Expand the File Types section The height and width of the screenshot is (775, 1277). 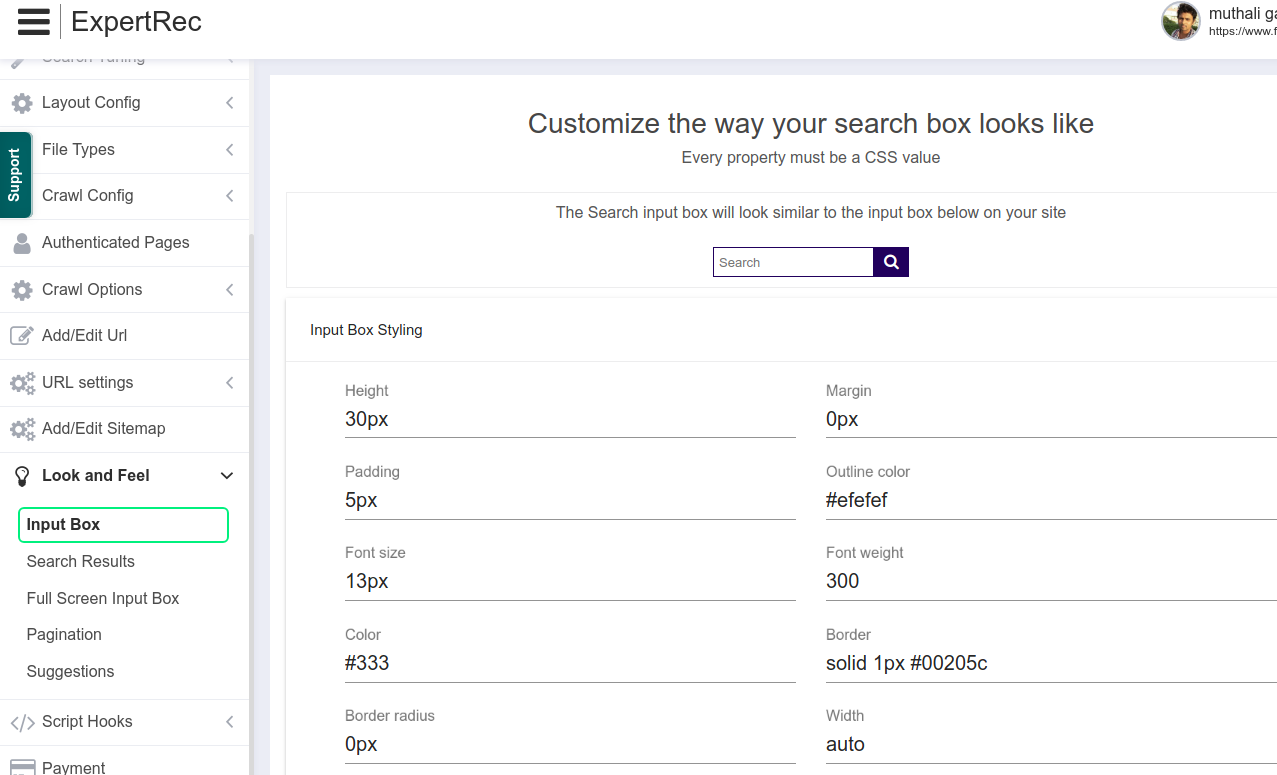80,149
